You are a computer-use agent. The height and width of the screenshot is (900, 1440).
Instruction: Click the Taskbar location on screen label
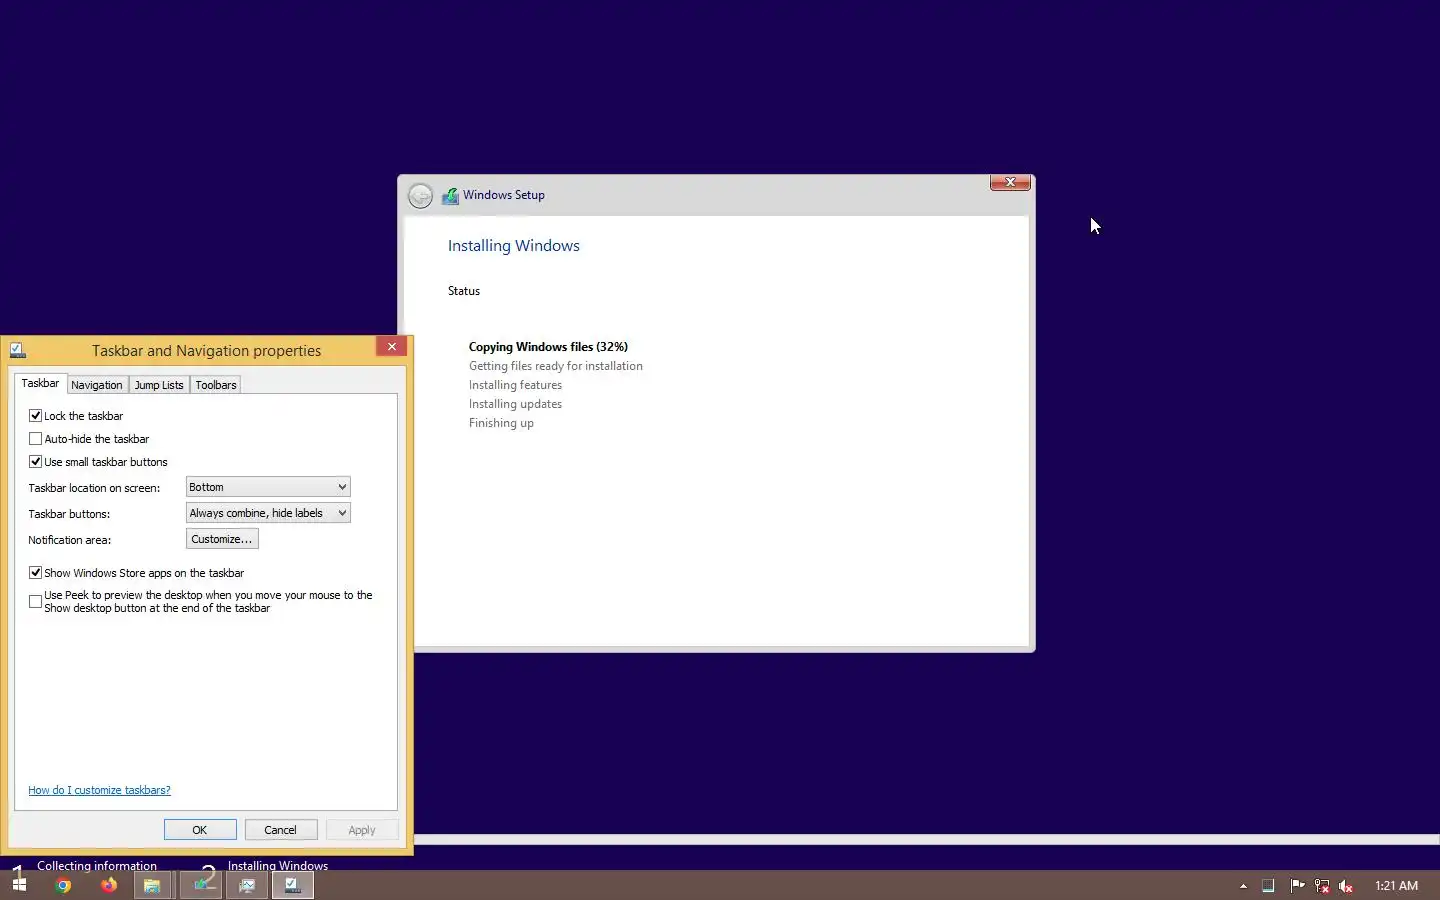[x=94, y=488]
